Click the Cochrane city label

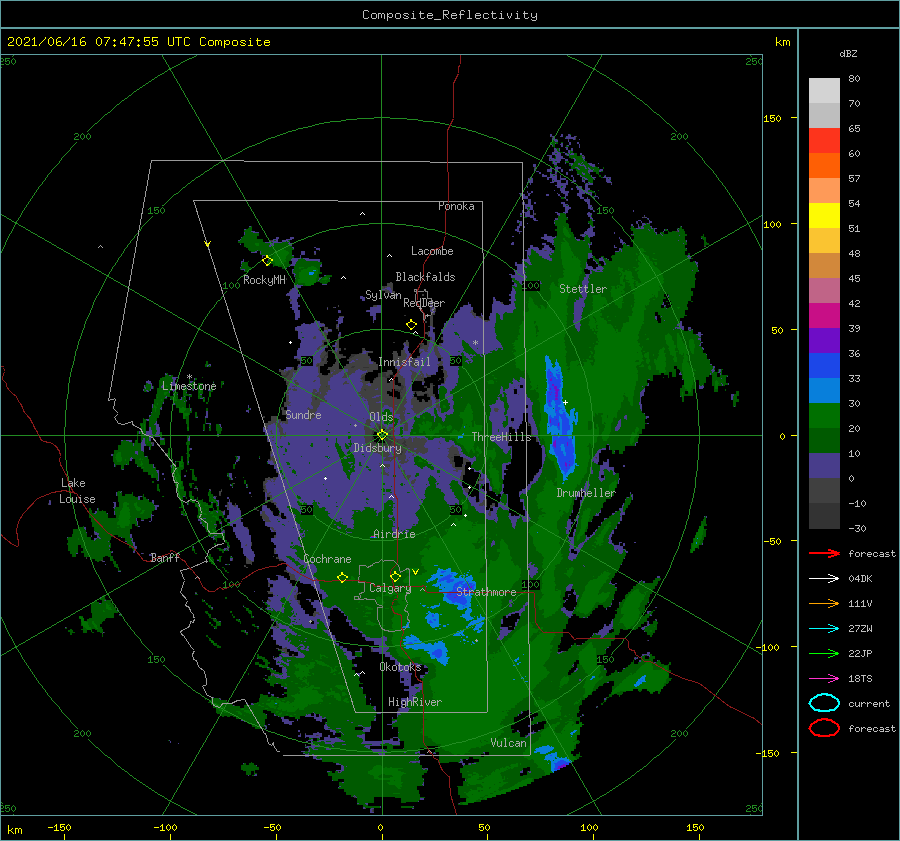click(x=327, y=559)
